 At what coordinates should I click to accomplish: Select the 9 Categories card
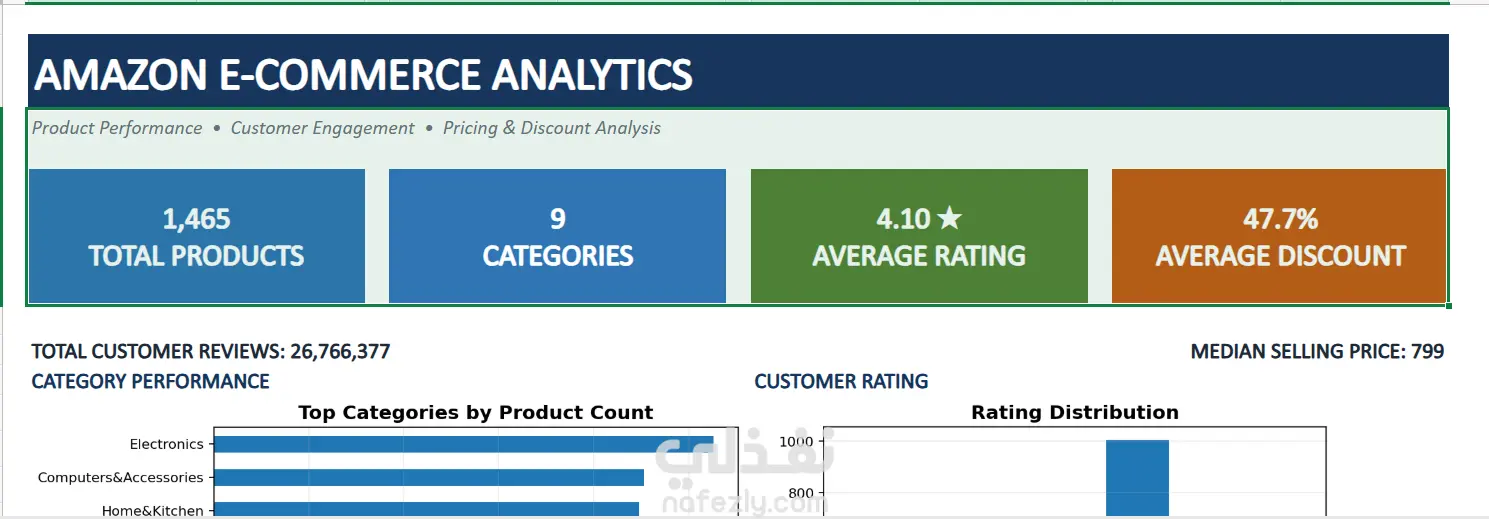557,236
